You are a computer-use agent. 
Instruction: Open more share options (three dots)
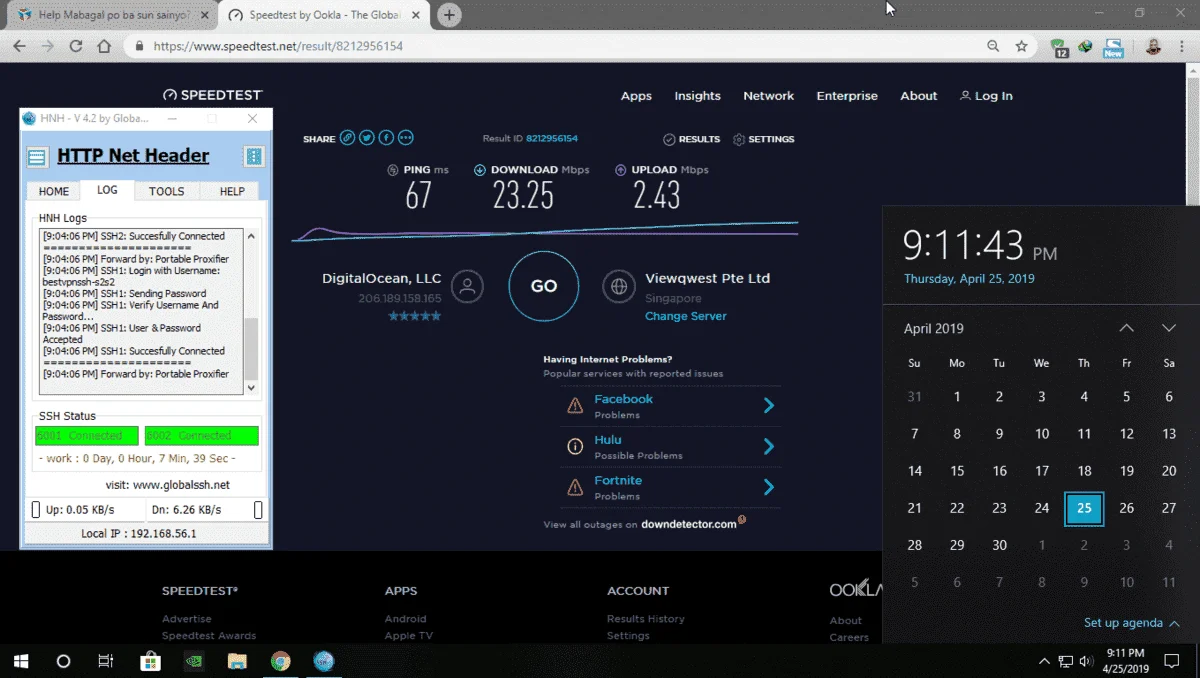(x=405, y=138)
